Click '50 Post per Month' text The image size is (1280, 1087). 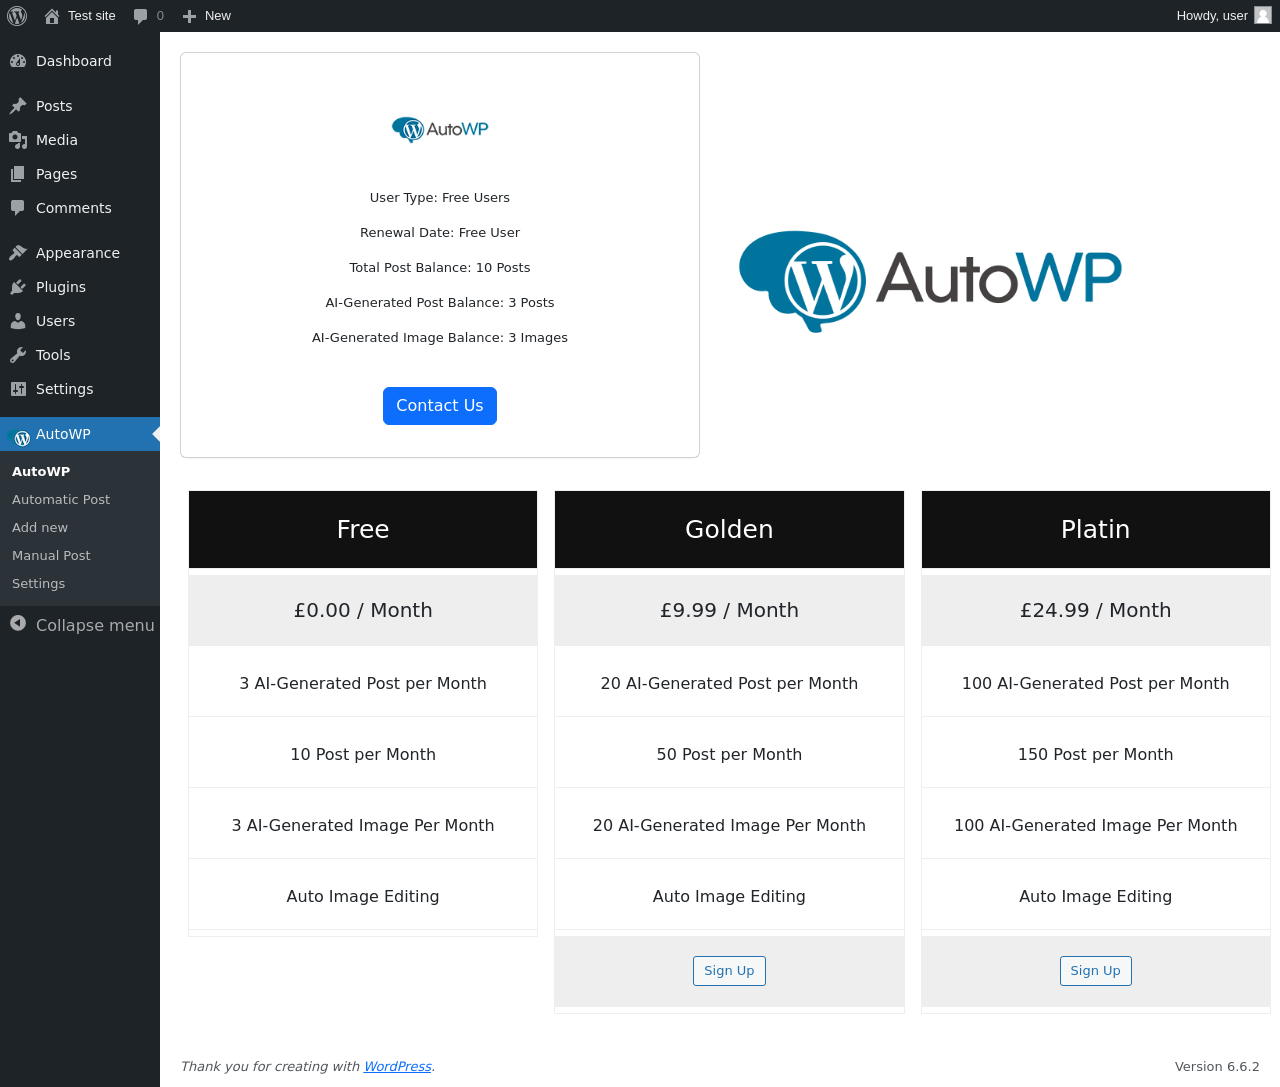(x=729, y=754)
